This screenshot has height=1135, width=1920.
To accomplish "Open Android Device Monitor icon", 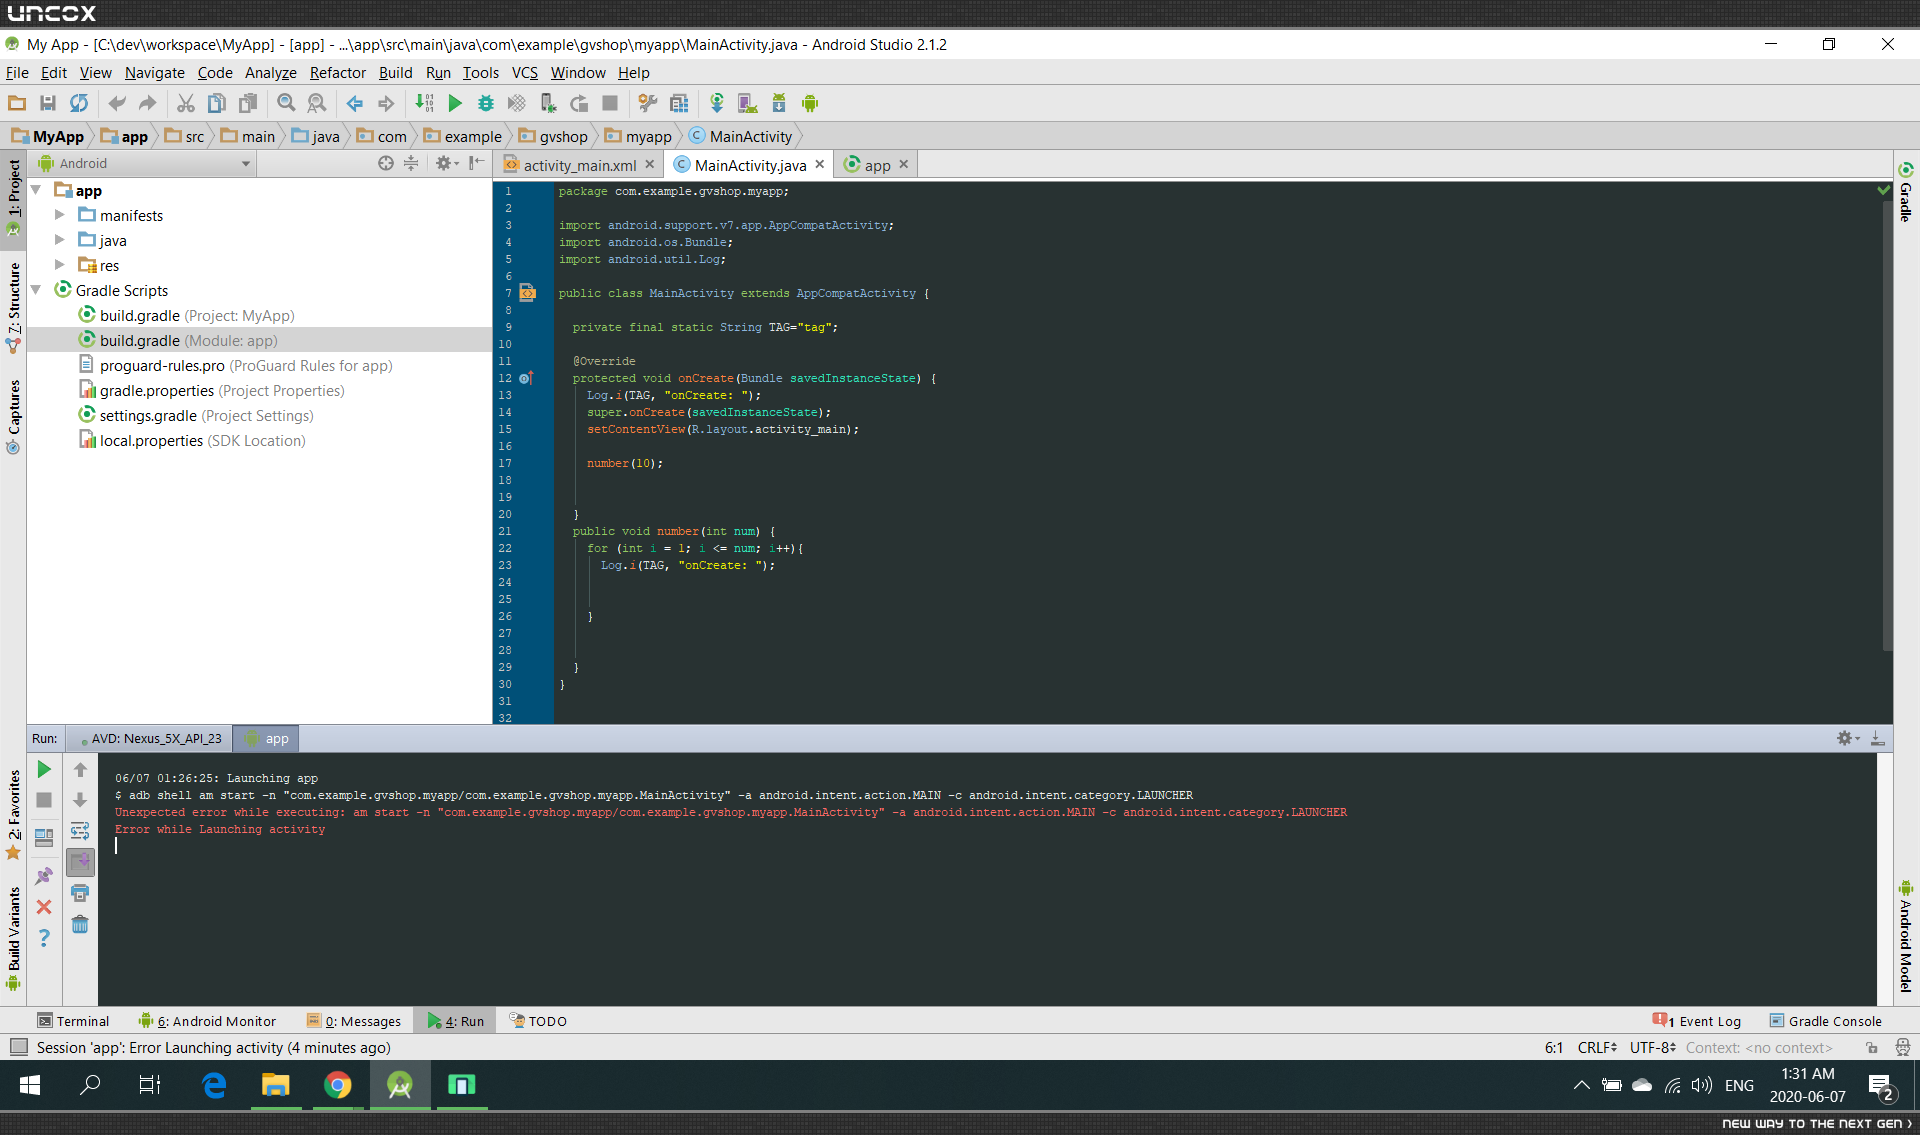I will pyautogui.click(x=810, y=103).
